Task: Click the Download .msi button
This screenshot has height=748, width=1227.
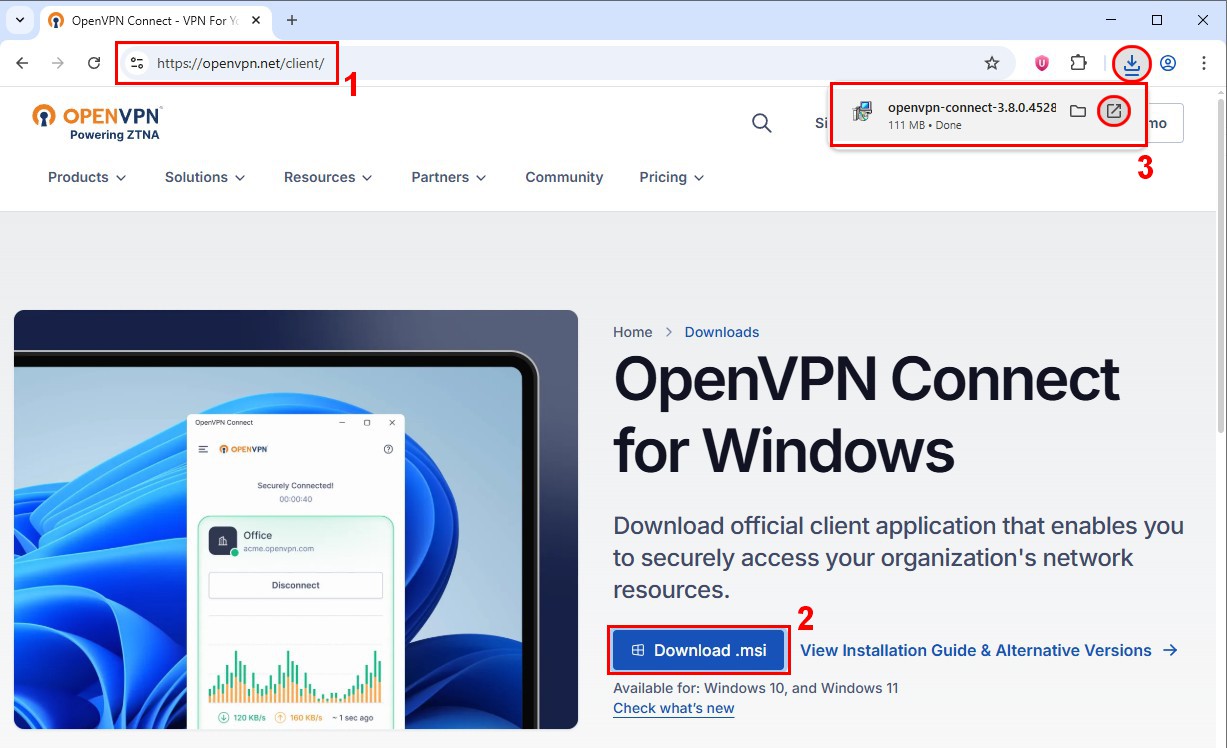Action: point(699,650)
